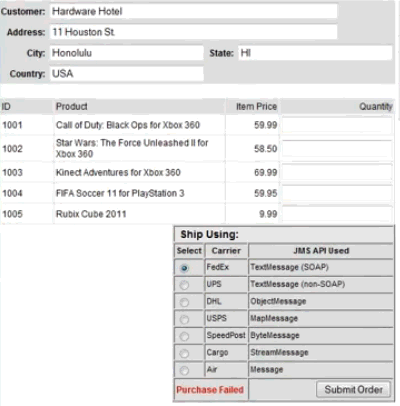This screenshot has height=406, width=400.
Task: Click the ID column header
Action: (x=6, y=106)
